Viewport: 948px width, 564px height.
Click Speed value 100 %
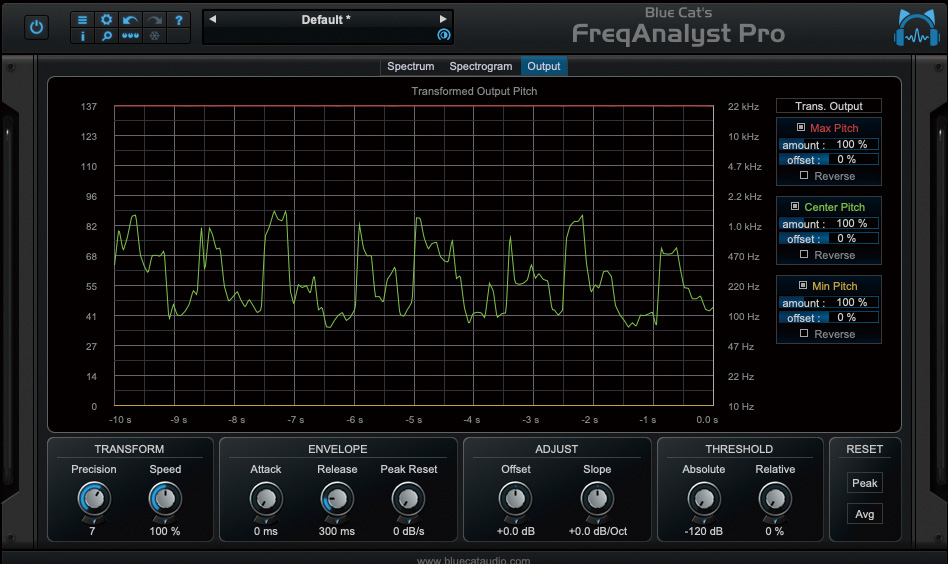point(165,531)
